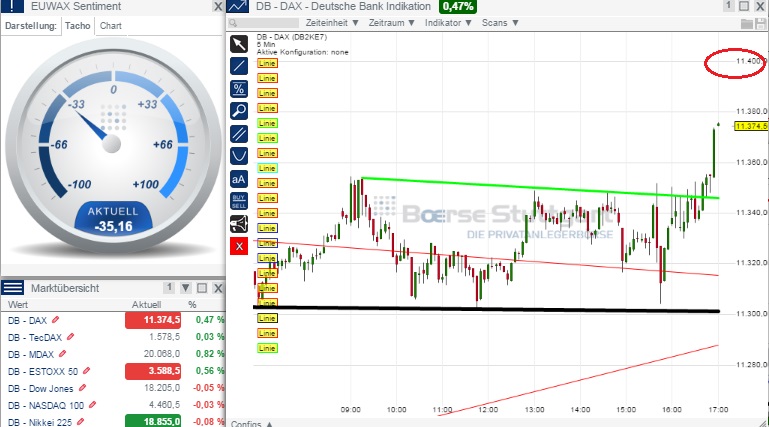
Task: Click the yellow 11.374,5 price marker on axis
Action: click(751, 126)
